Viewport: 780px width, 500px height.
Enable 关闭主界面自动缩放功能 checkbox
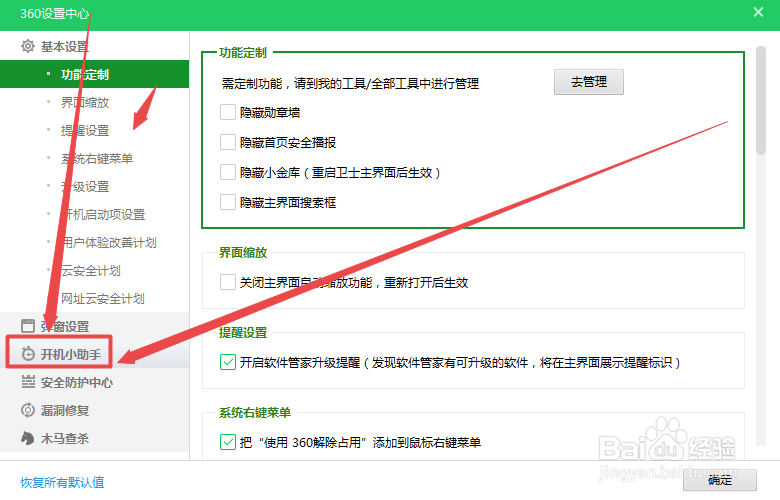[x=228, y=282]
